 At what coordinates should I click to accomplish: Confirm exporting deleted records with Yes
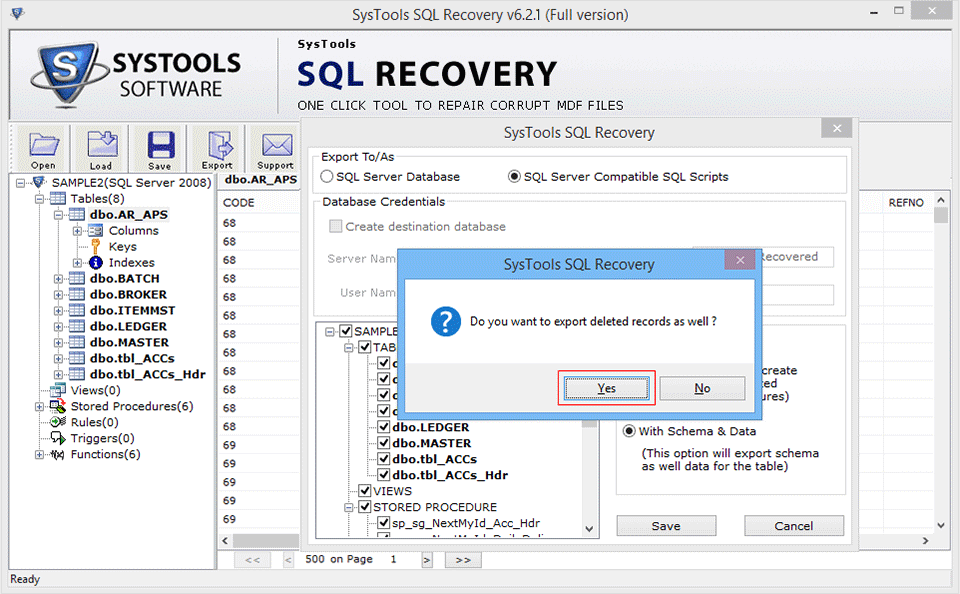coord(606,388)
